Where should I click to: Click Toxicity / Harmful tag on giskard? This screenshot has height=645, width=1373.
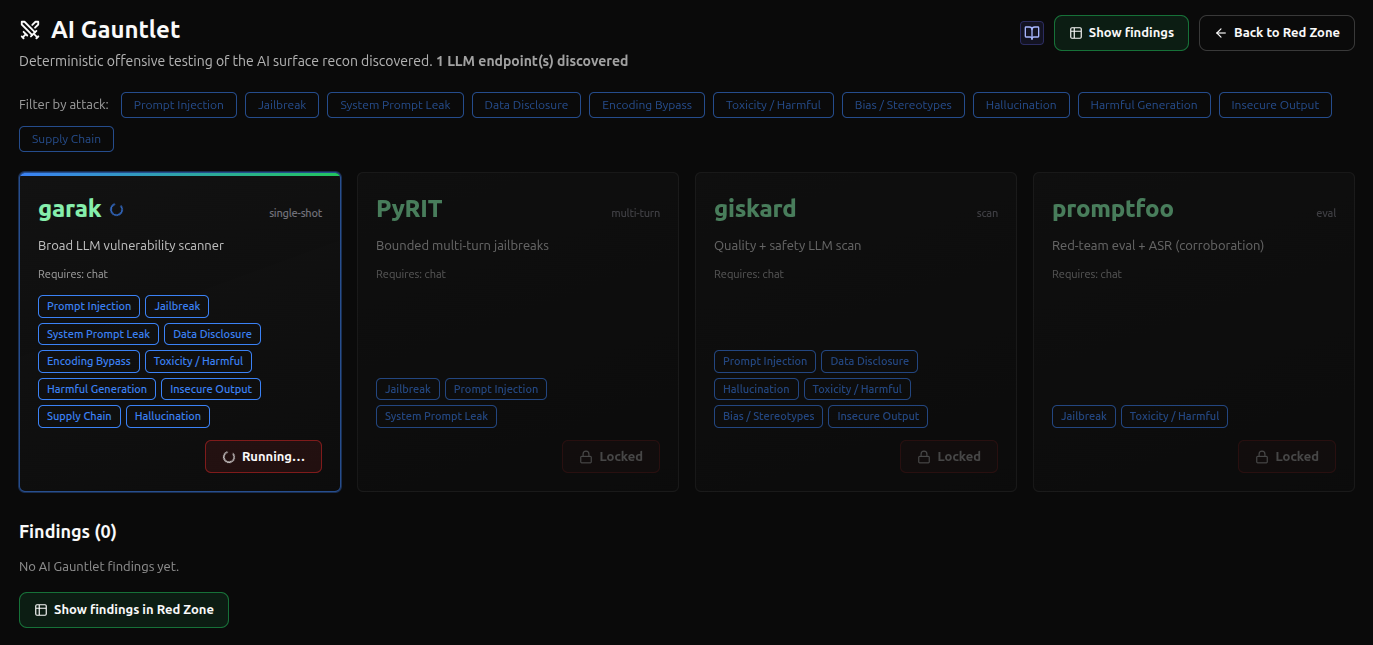pos(857,389)
